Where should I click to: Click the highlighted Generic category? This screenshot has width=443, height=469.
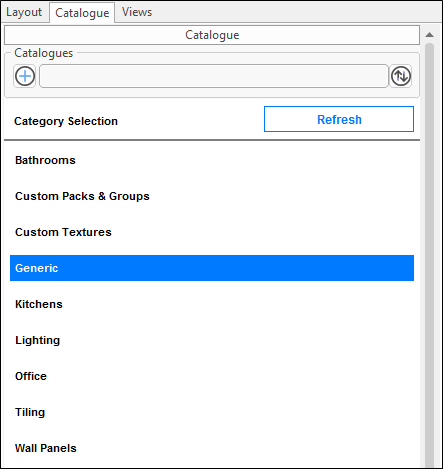click(212, 268)
